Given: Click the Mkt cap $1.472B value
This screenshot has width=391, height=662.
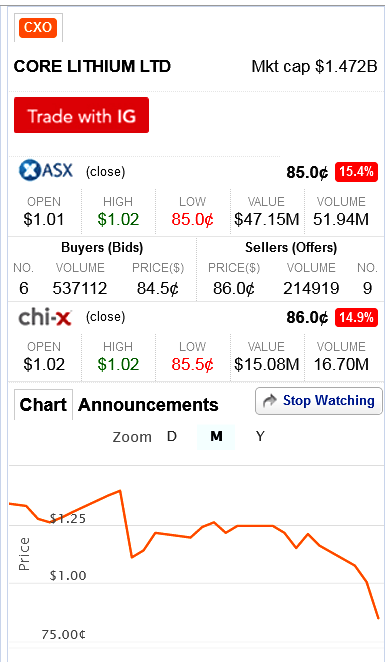Looking at the screenshot, I should [x=314, y=66].
